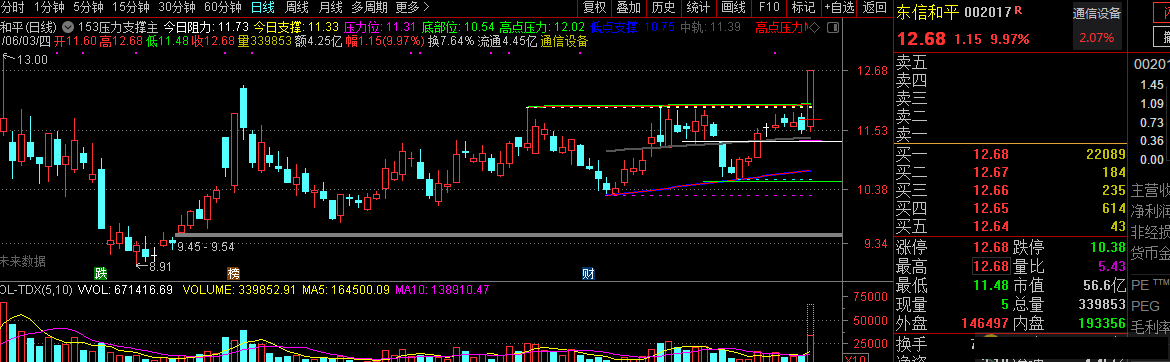Click the 底部位 10.54 indicator value
The image size is (1170, 362).
tap(458, 27)
